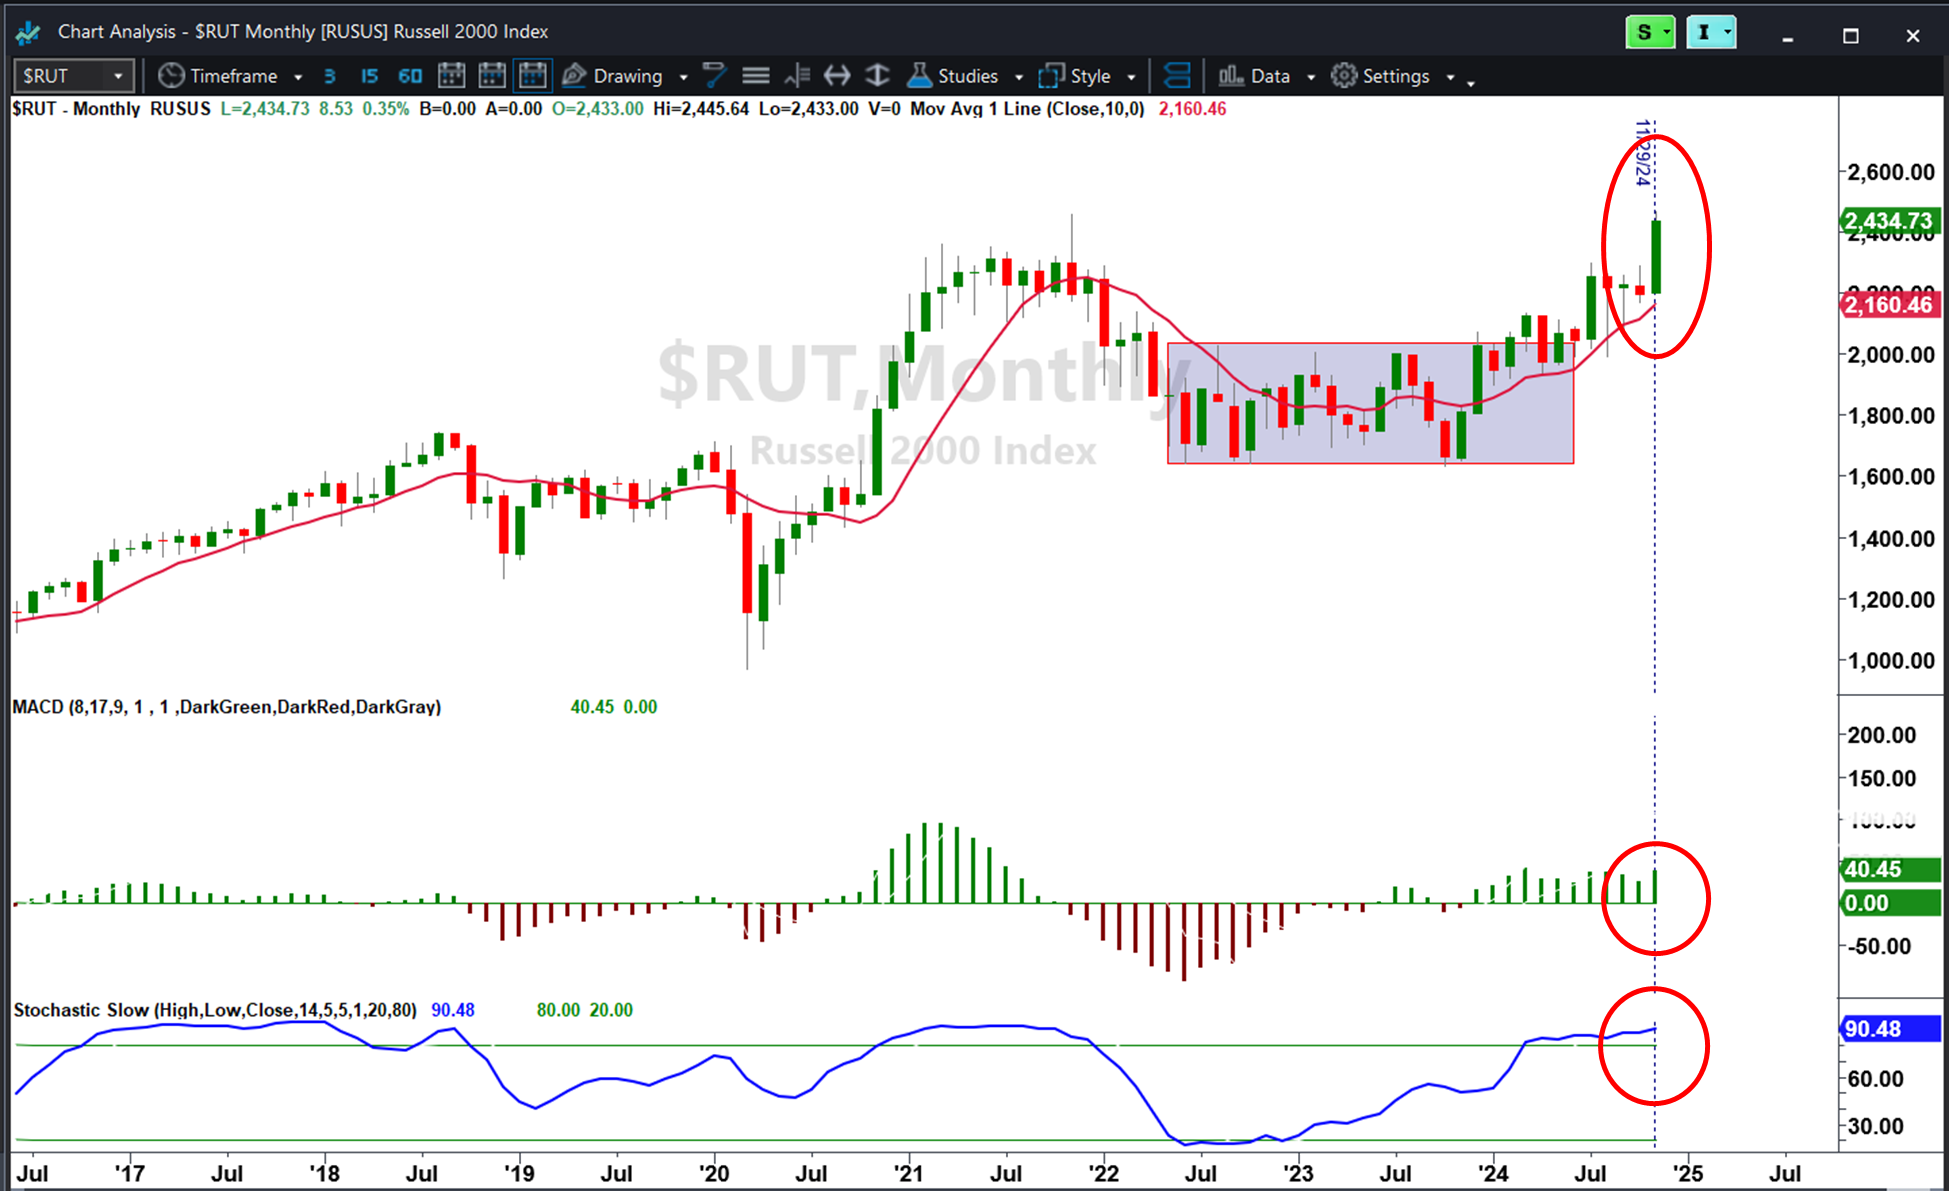Open the Settings menu label
The width and height of the screenshot is (1949, 1191).
click(1396, 76)
